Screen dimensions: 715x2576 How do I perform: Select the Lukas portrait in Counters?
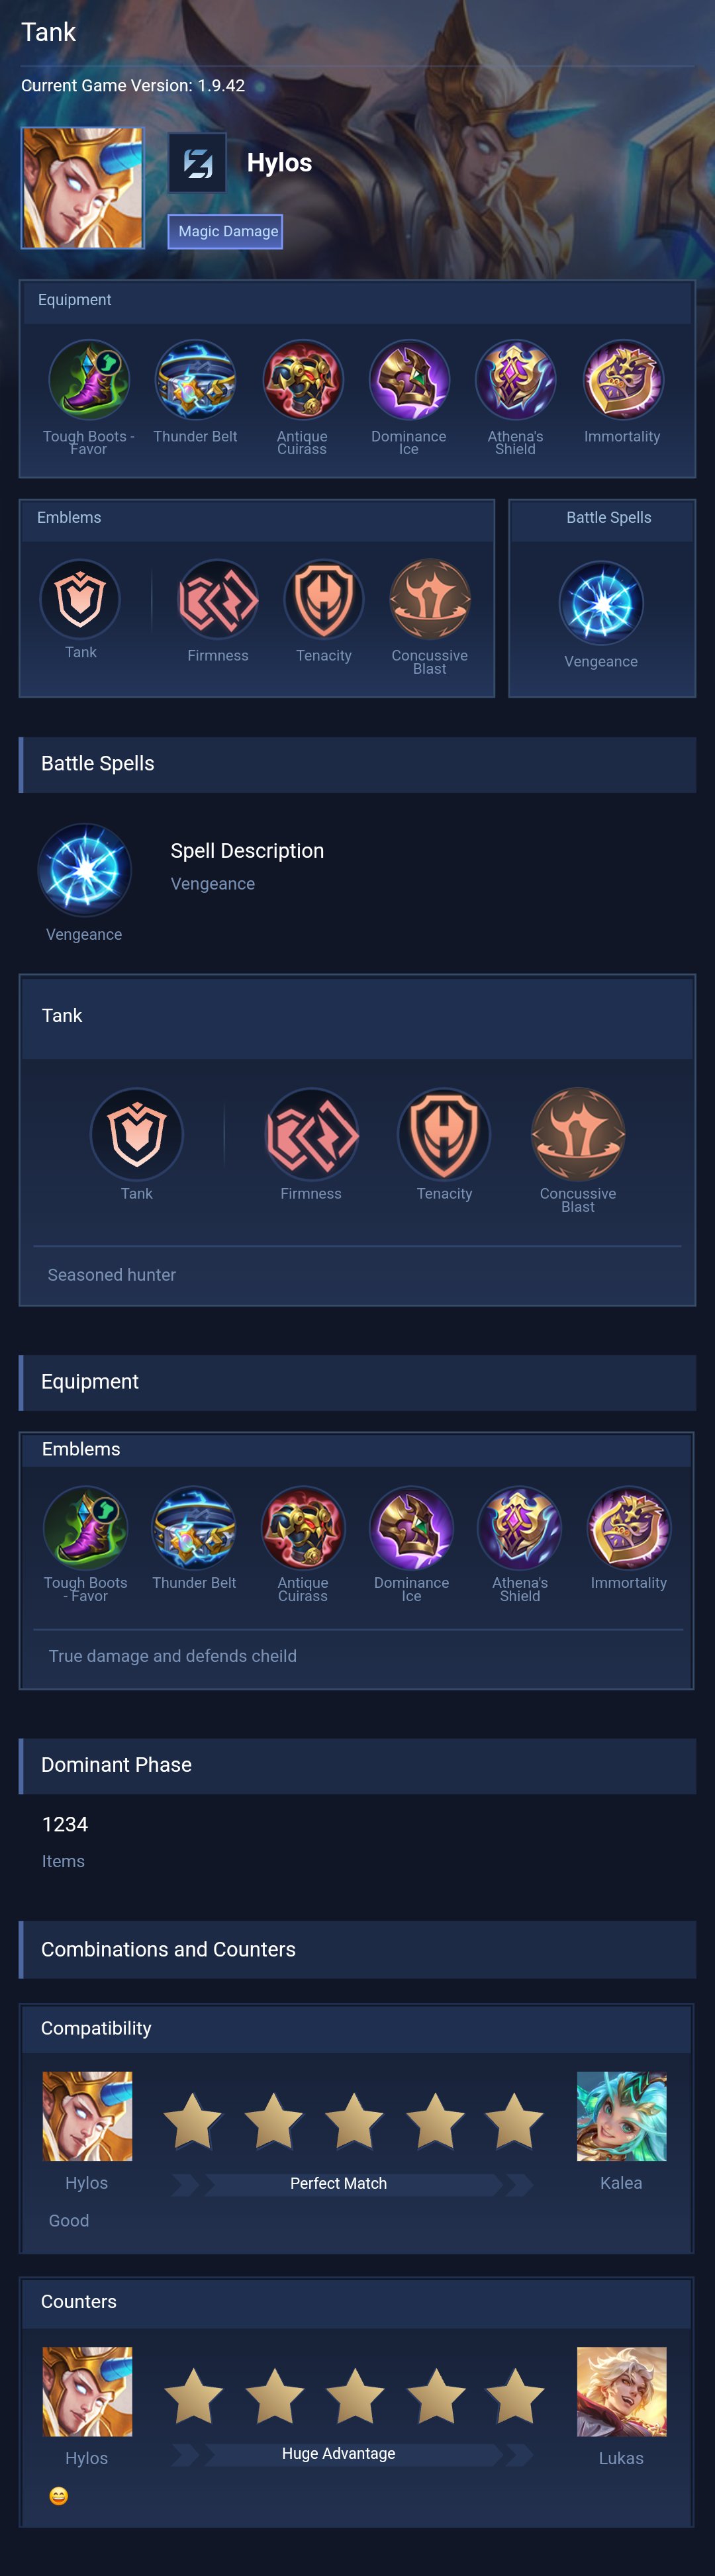(x=621, y=2391)
